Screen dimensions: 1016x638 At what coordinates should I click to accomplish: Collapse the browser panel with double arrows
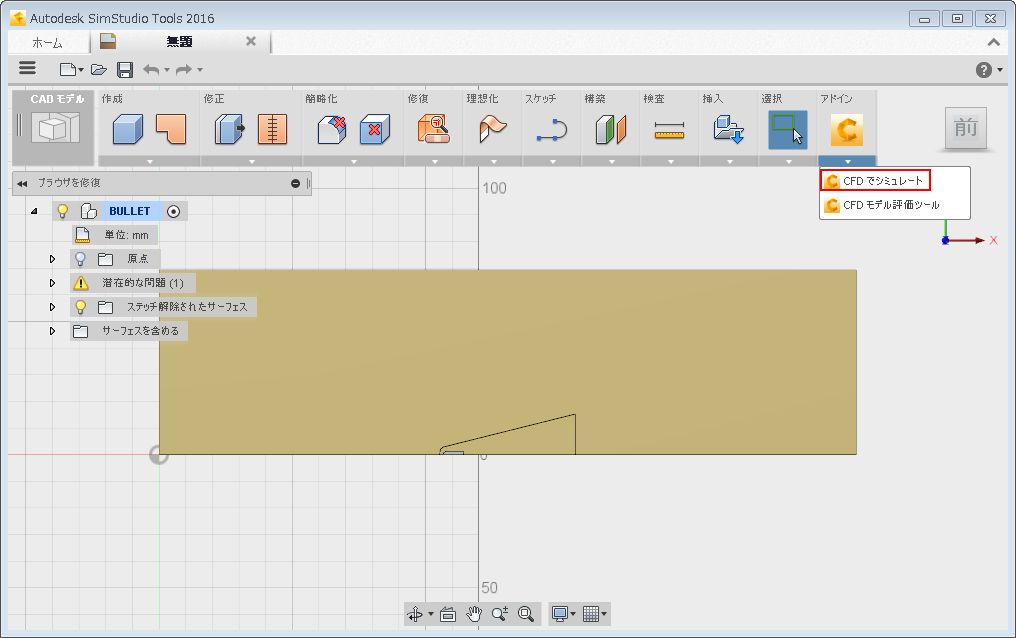tap(23, 183)
